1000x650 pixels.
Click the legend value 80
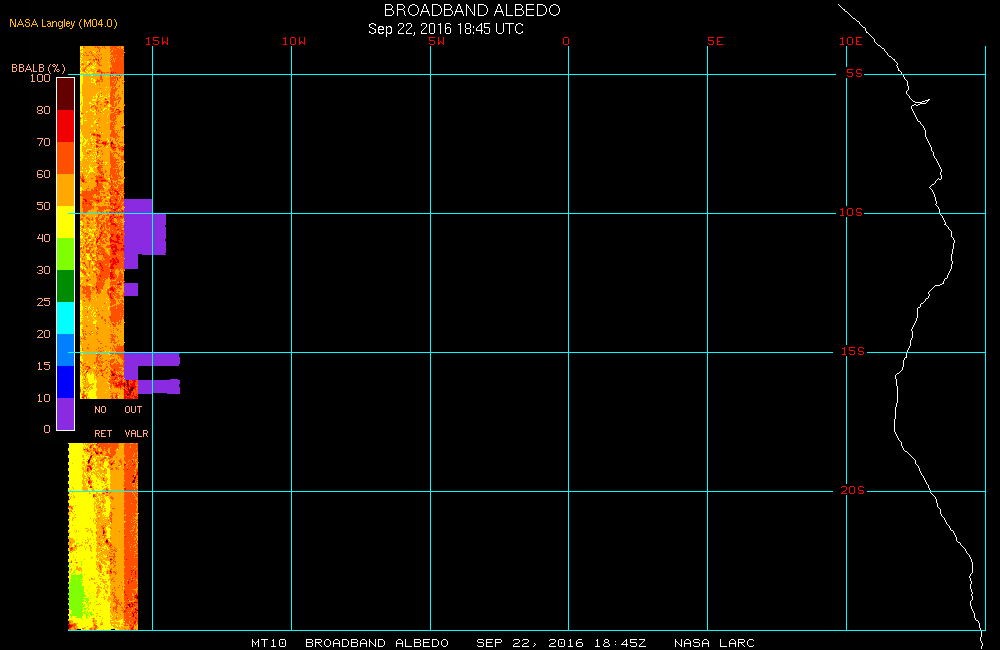point(43,110)
